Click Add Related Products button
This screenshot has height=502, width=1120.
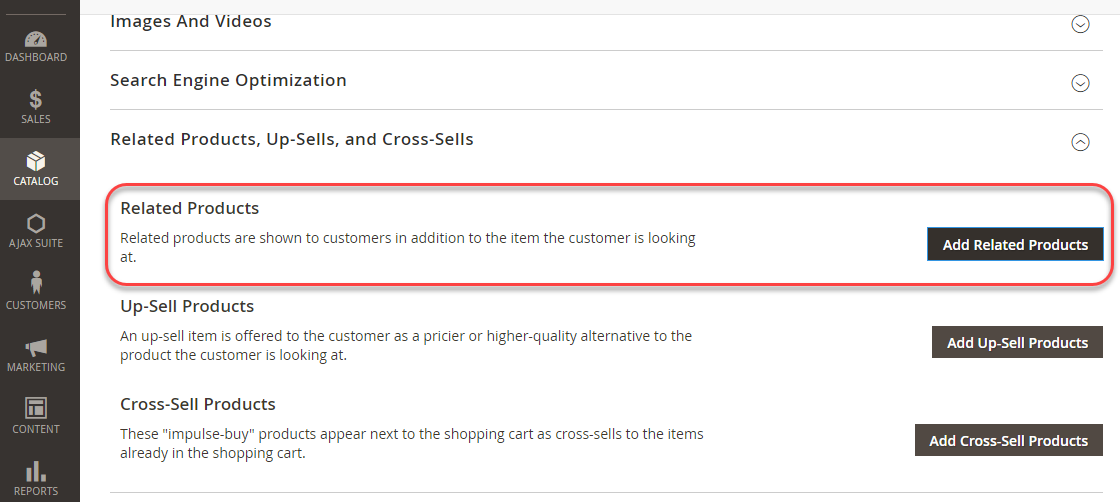1015,244
